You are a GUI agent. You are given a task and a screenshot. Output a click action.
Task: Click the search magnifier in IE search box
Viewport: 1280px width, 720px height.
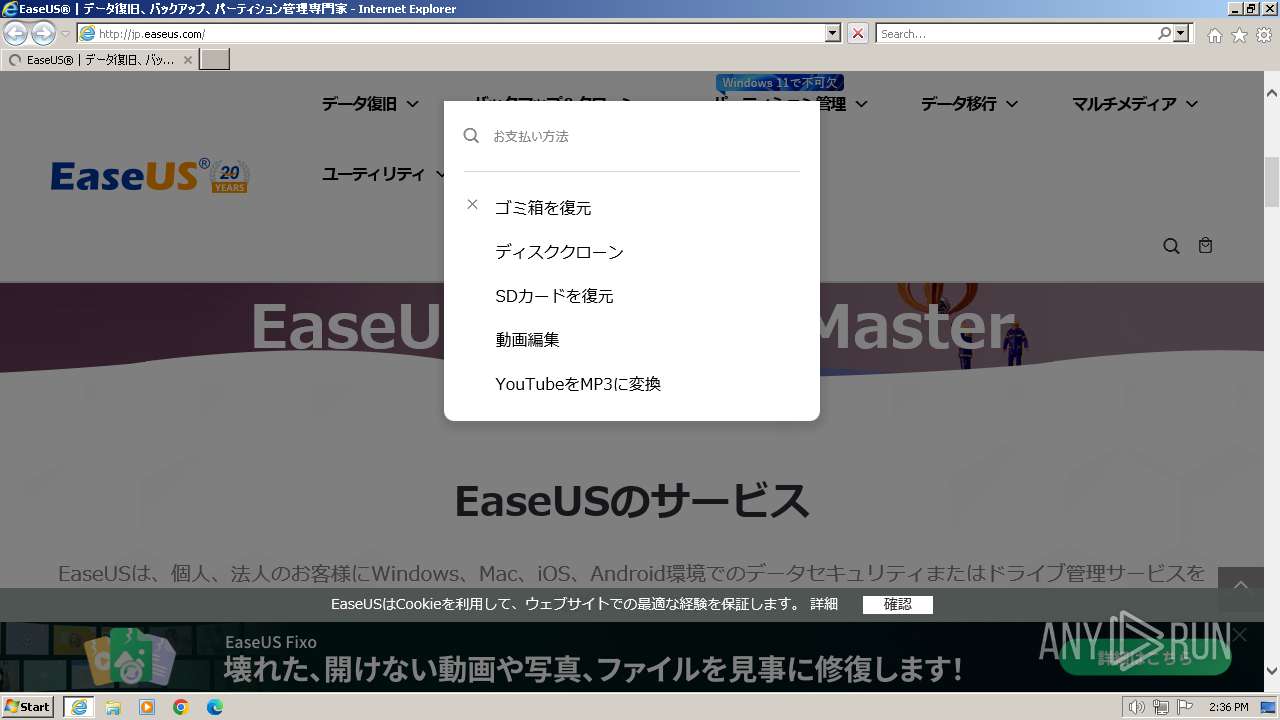1164,33
